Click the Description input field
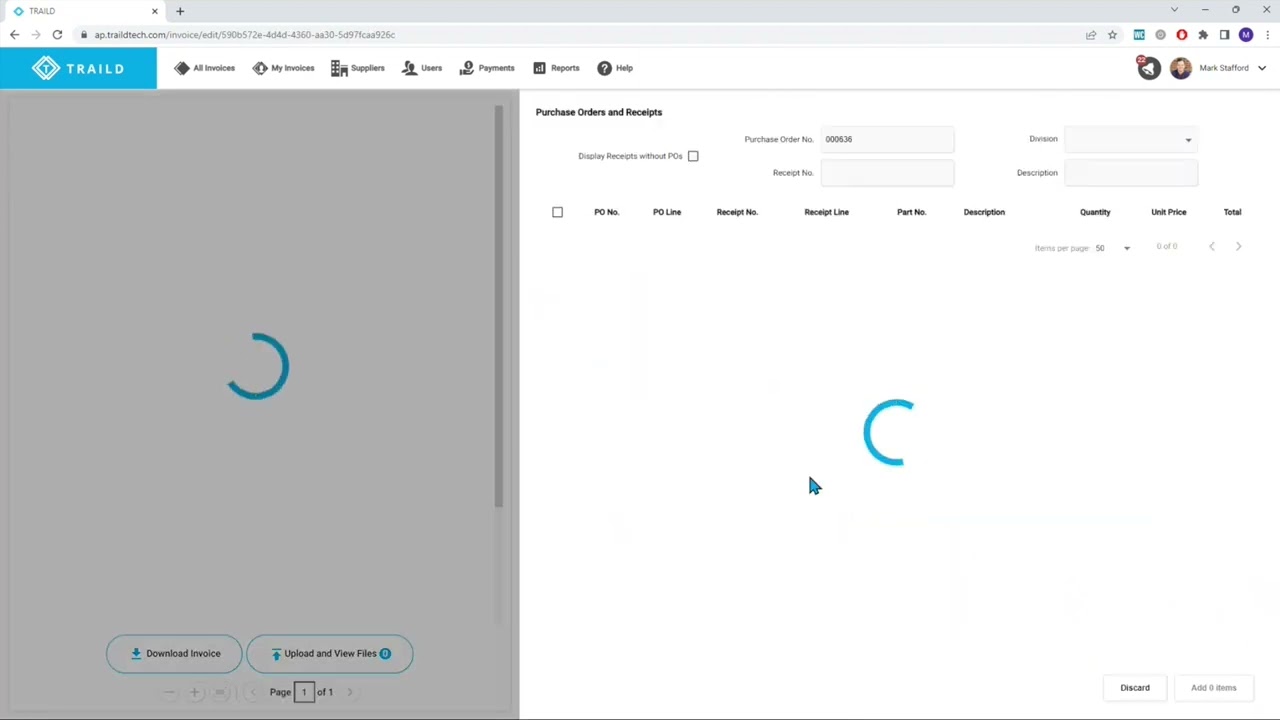 coord(1130,173)
